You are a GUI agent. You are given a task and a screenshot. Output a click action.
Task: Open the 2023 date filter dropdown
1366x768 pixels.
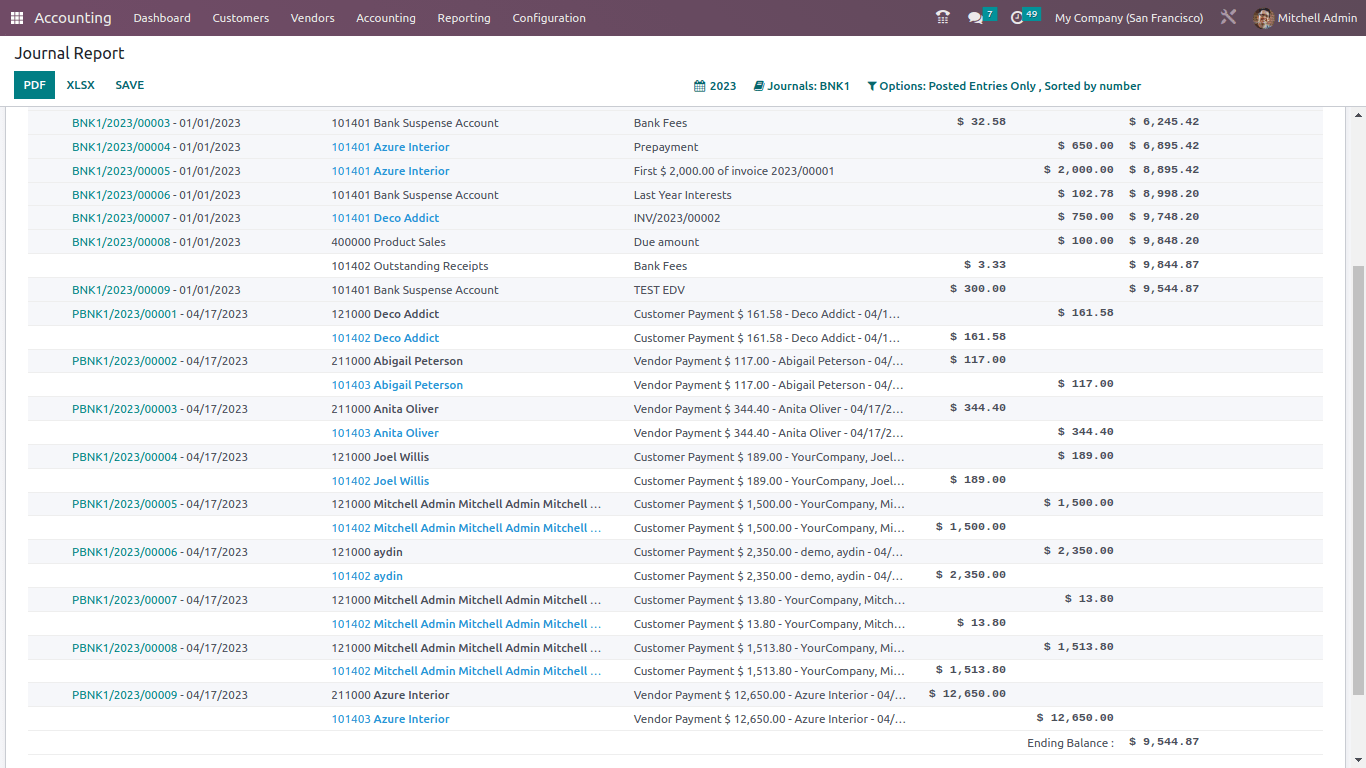[715, 86]
